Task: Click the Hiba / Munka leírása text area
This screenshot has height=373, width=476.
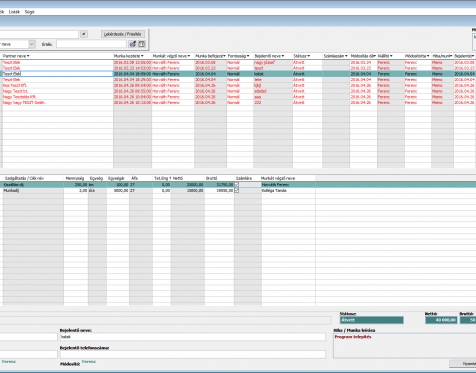Action: 404,346
